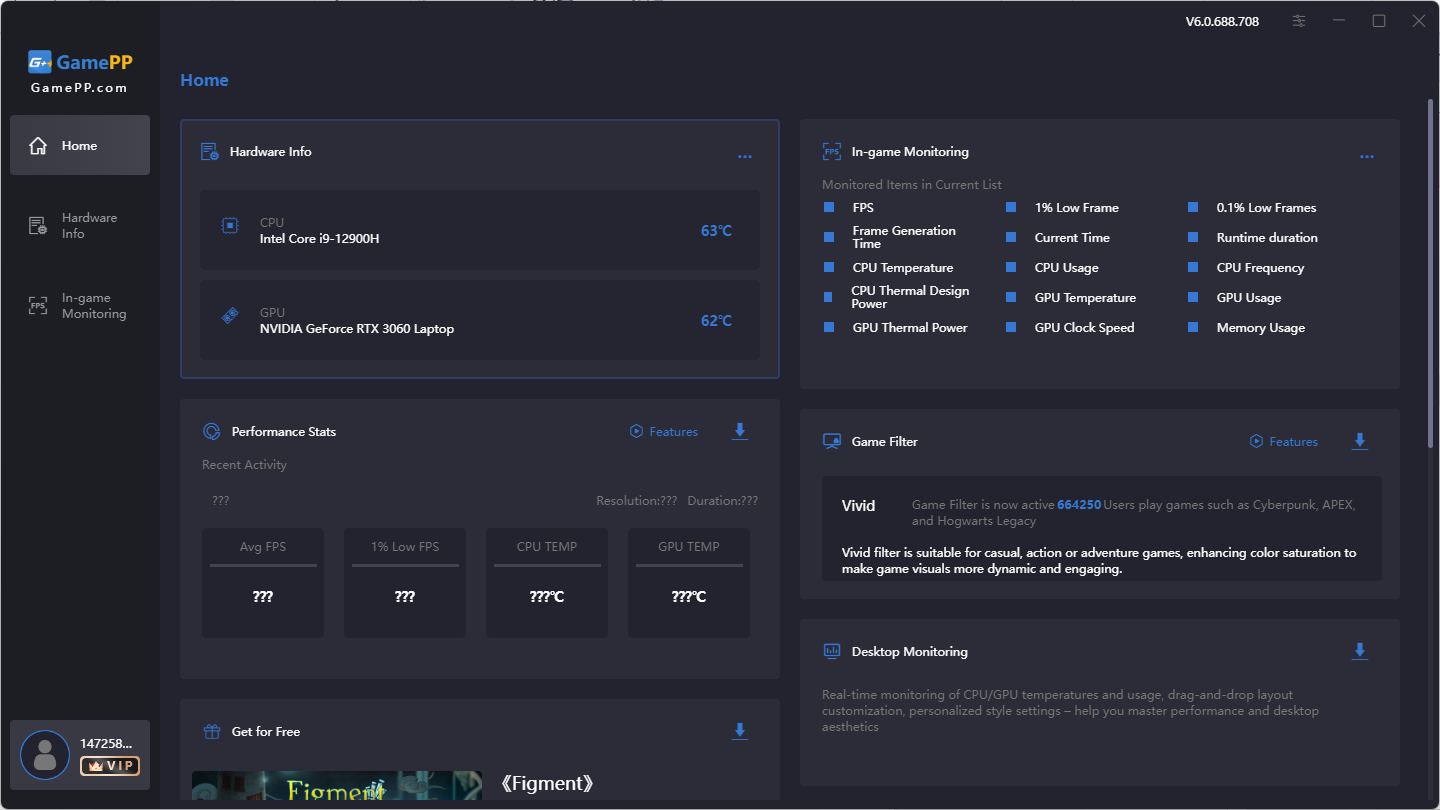Download the Desktop Monitoring component
1440x810 pixels.
coord(1360,651)
